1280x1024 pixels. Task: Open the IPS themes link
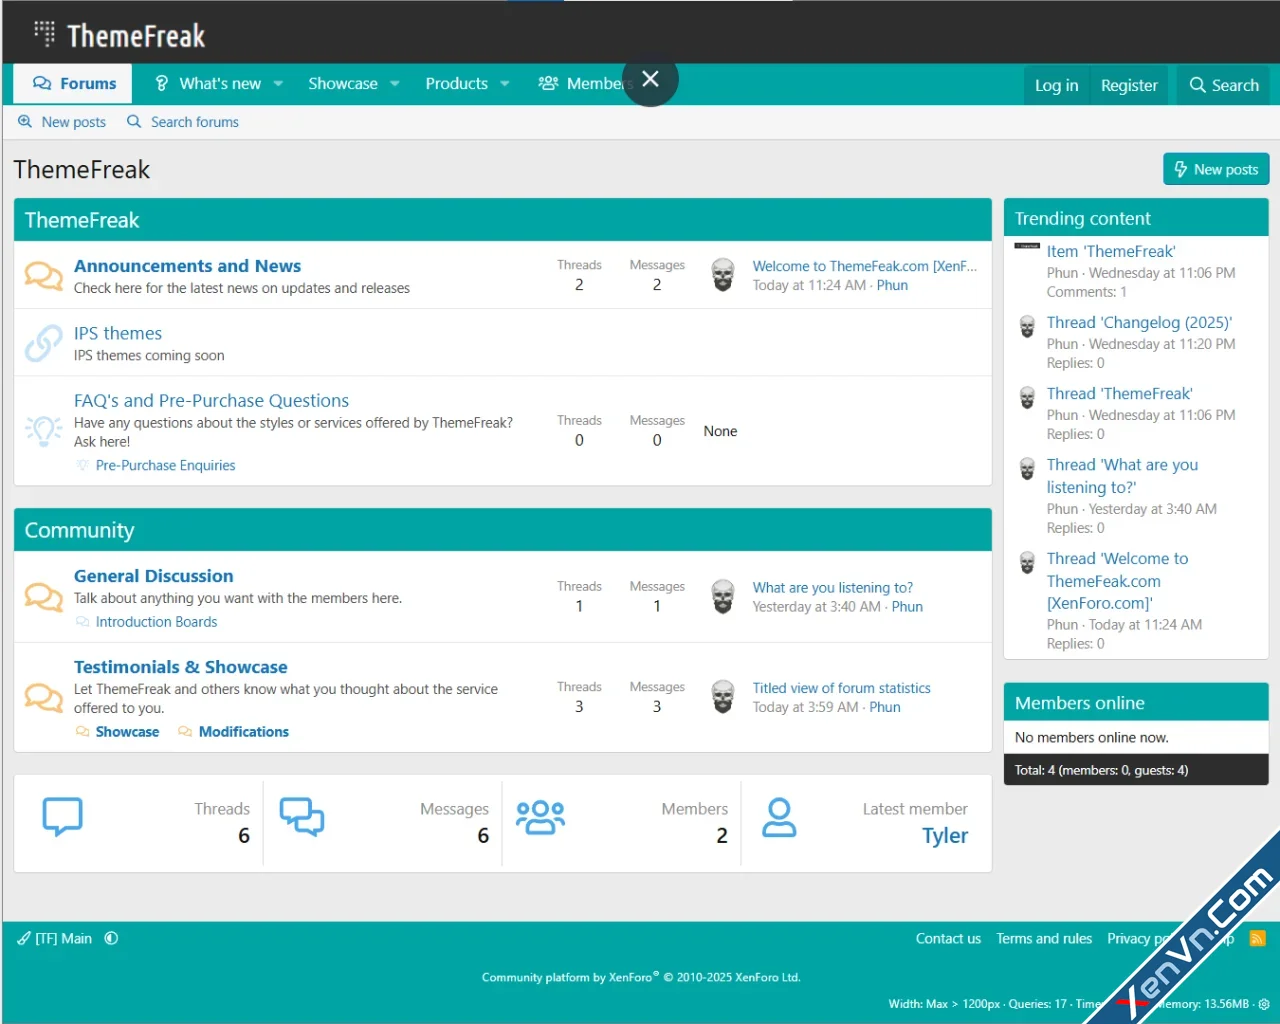tap(118, 333)
